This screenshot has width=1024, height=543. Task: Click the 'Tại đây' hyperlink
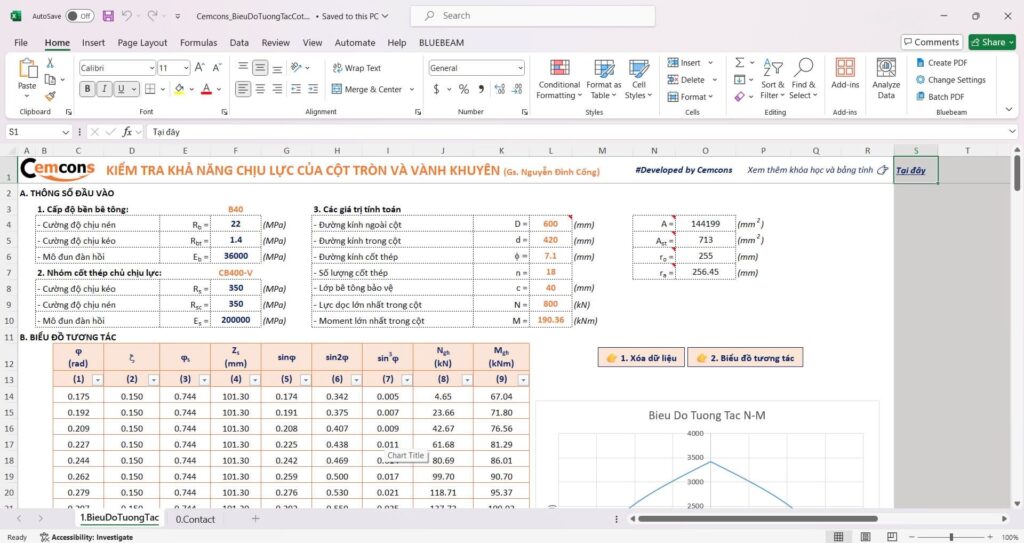[x=910, y=171]
